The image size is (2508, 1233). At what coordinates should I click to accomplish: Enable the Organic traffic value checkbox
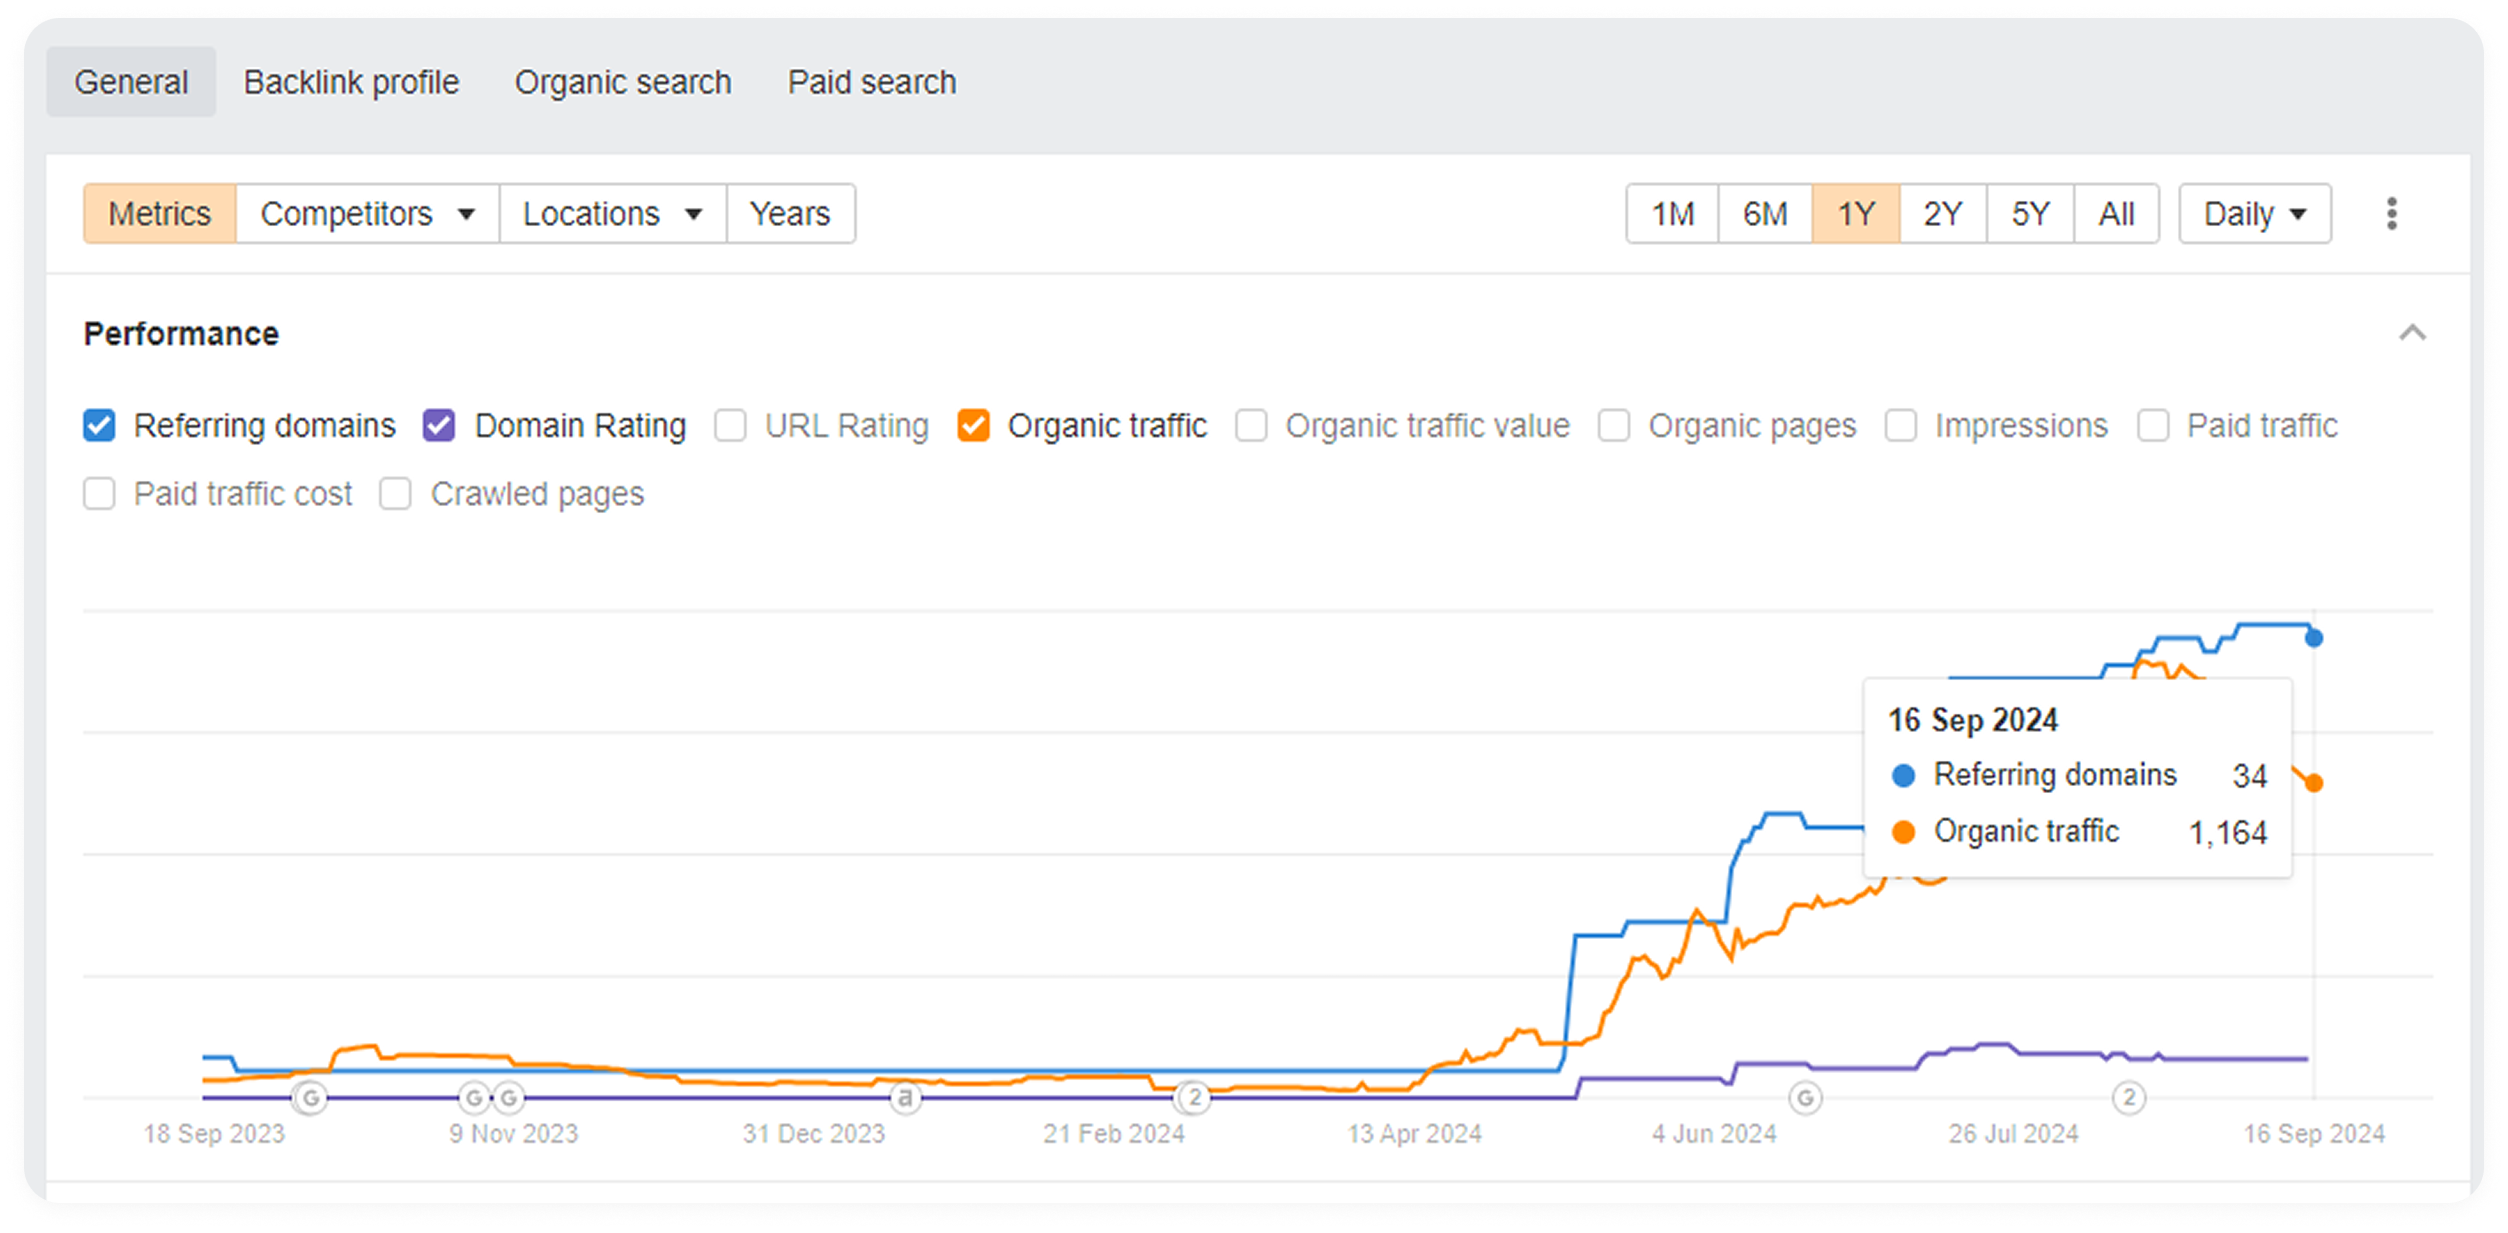(1251, 426)
